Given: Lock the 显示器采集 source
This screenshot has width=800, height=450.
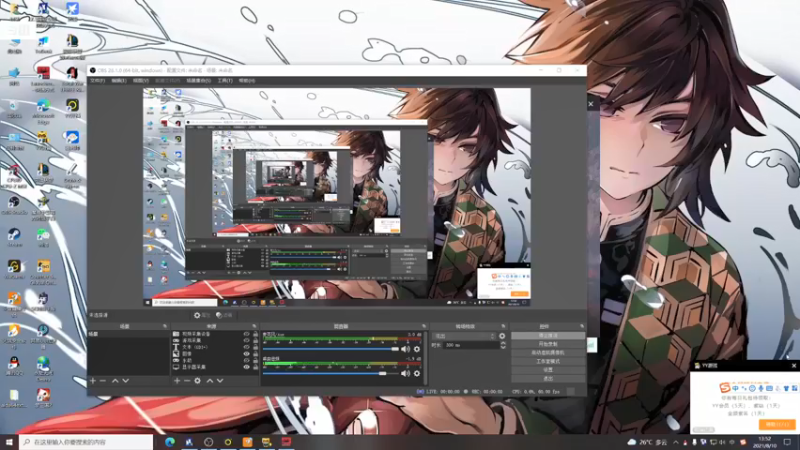Looking at the screenshot, I should [255, 367].
